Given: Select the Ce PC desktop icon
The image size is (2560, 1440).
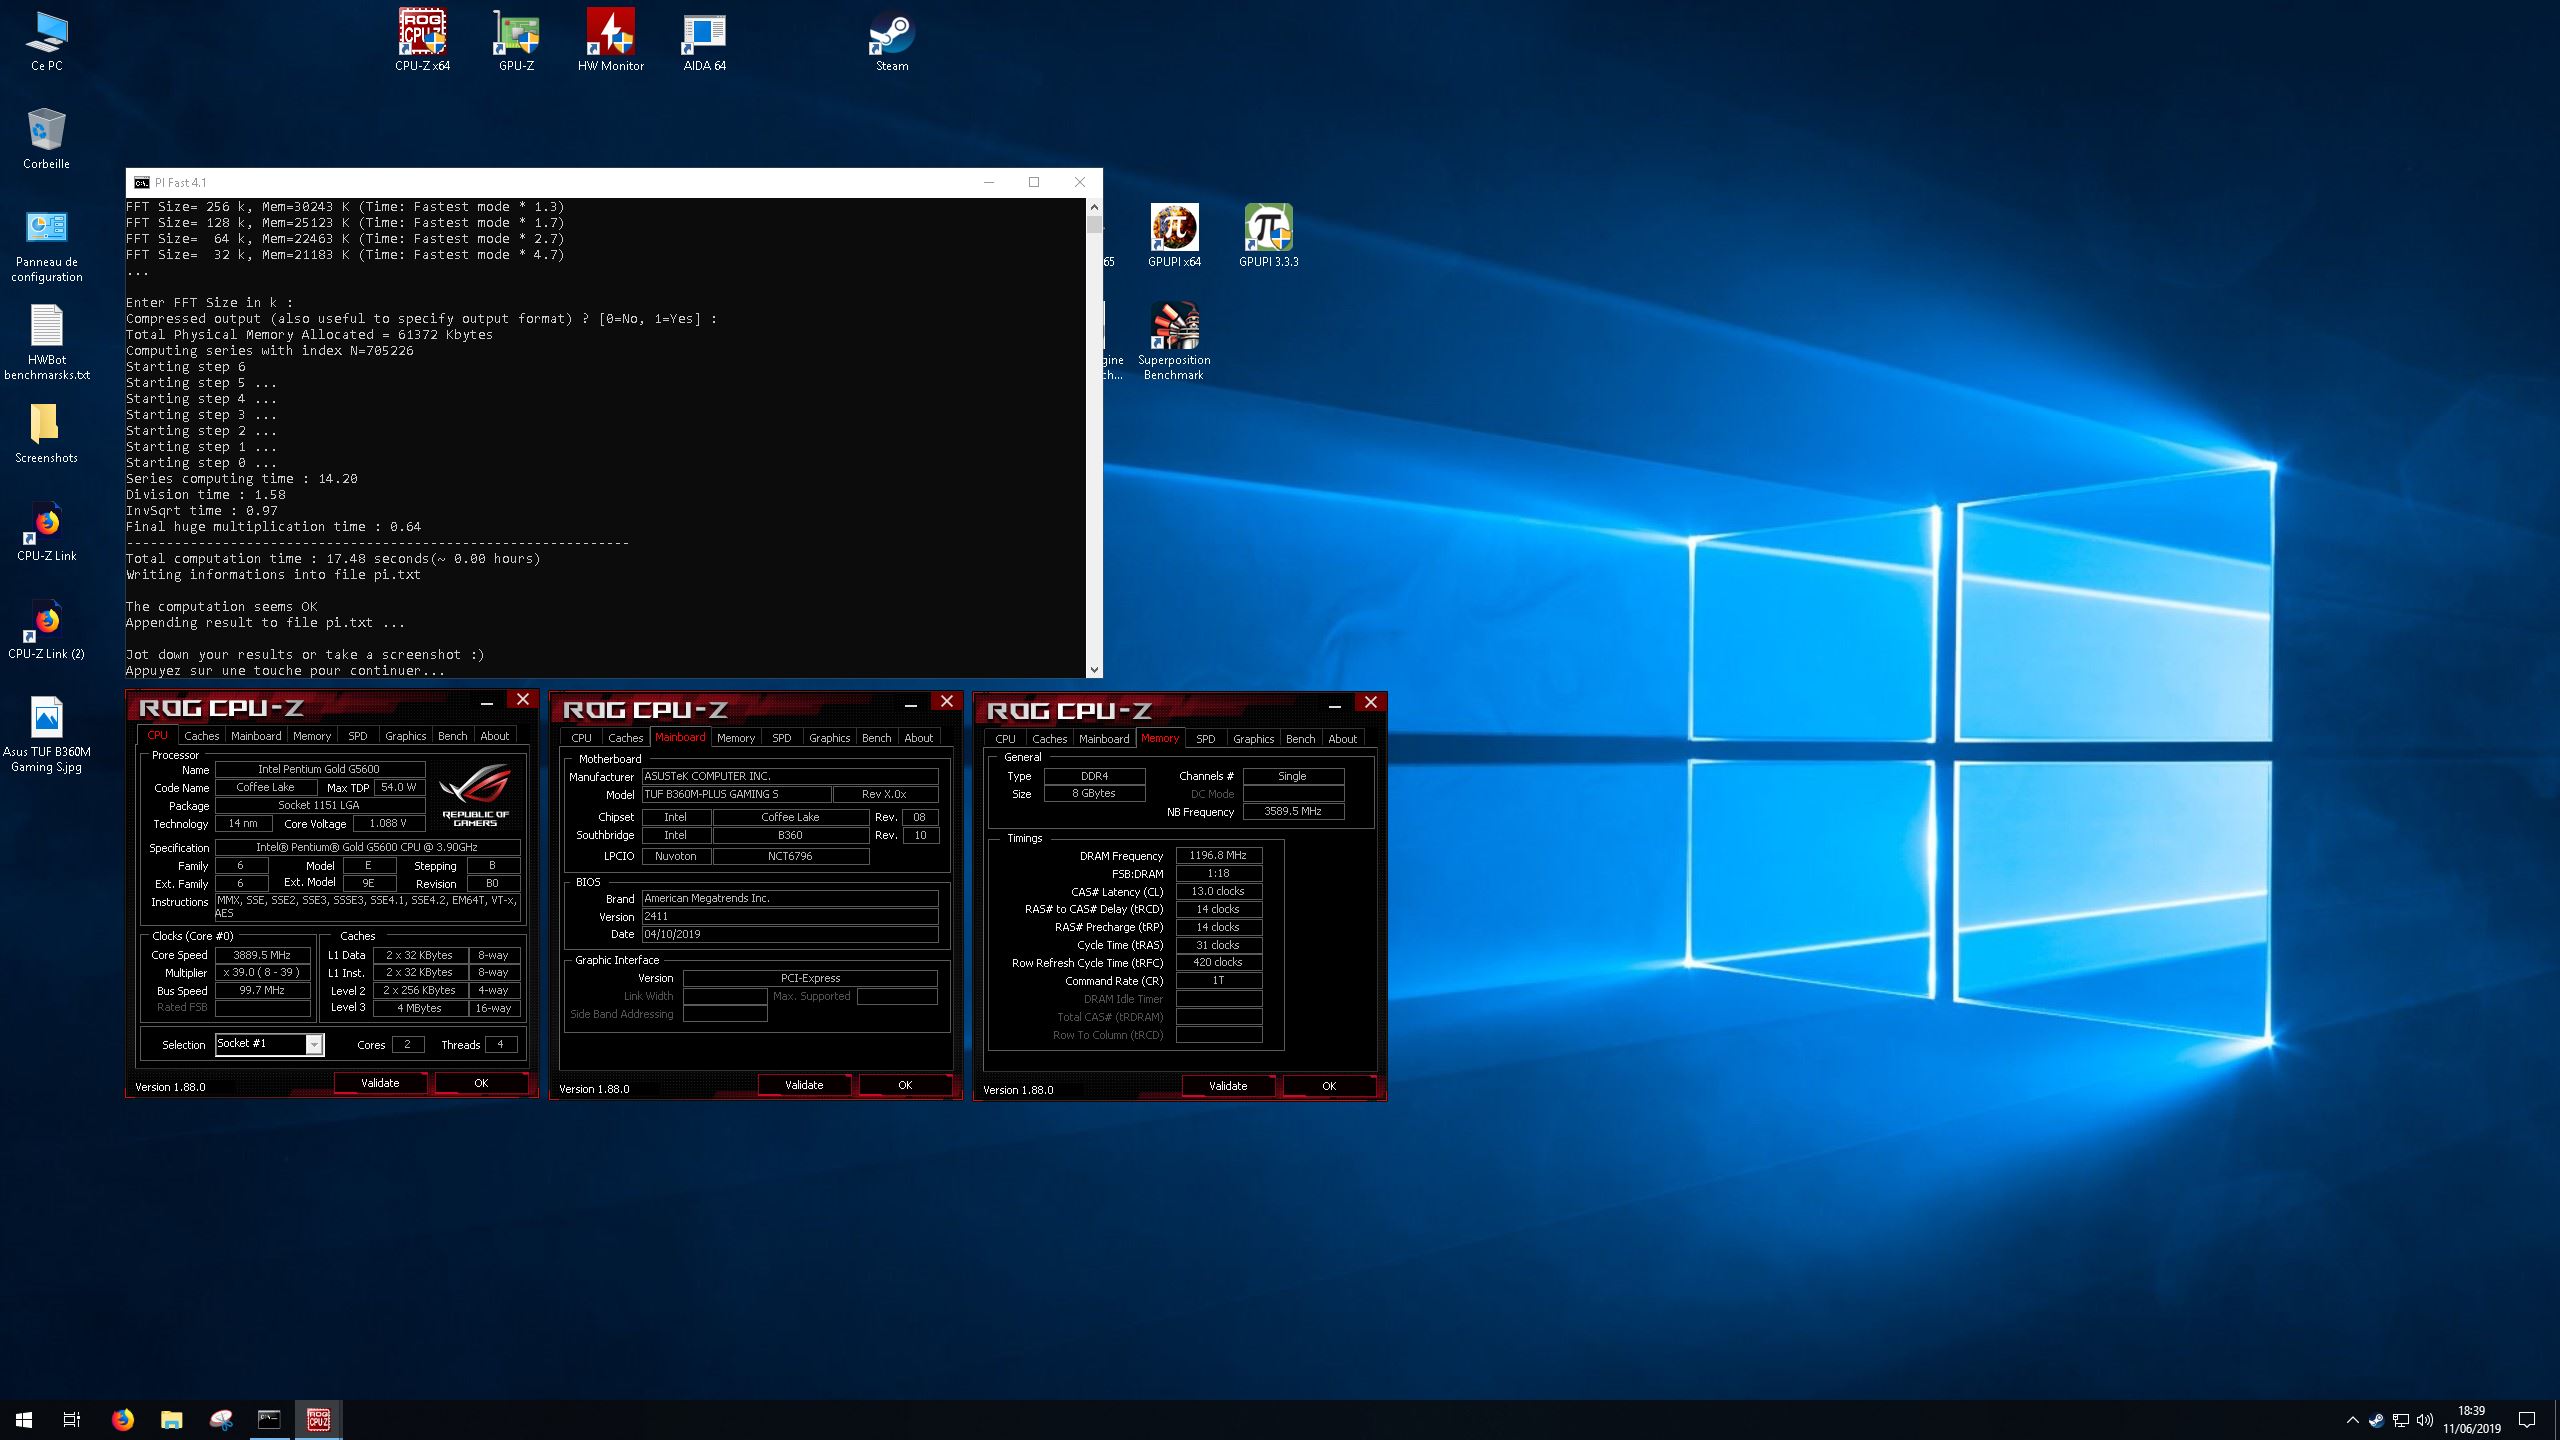Looking at the screenshot, I should 46,40.
